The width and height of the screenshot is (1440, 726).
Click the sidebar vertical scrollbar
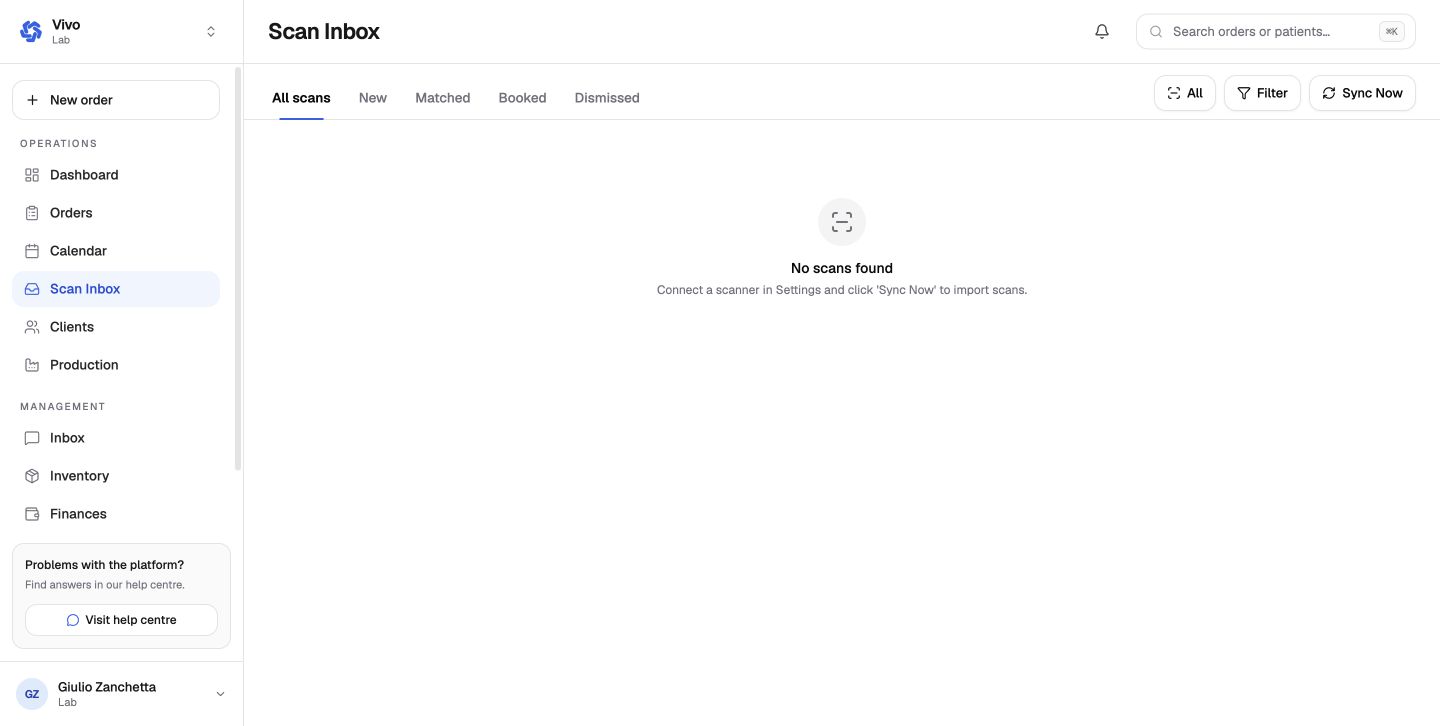(237, 269)
